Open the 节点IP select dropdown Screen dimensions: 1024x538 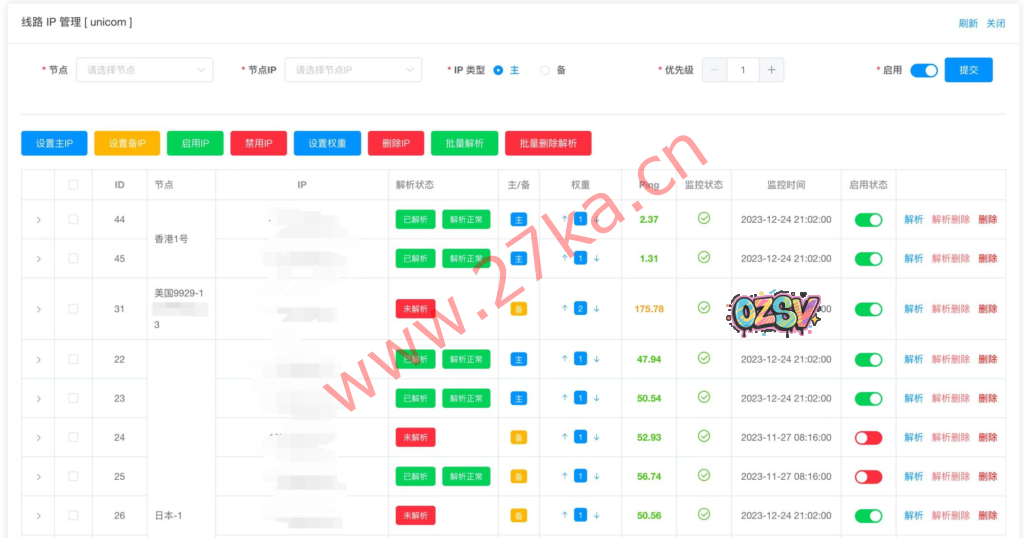353,70
